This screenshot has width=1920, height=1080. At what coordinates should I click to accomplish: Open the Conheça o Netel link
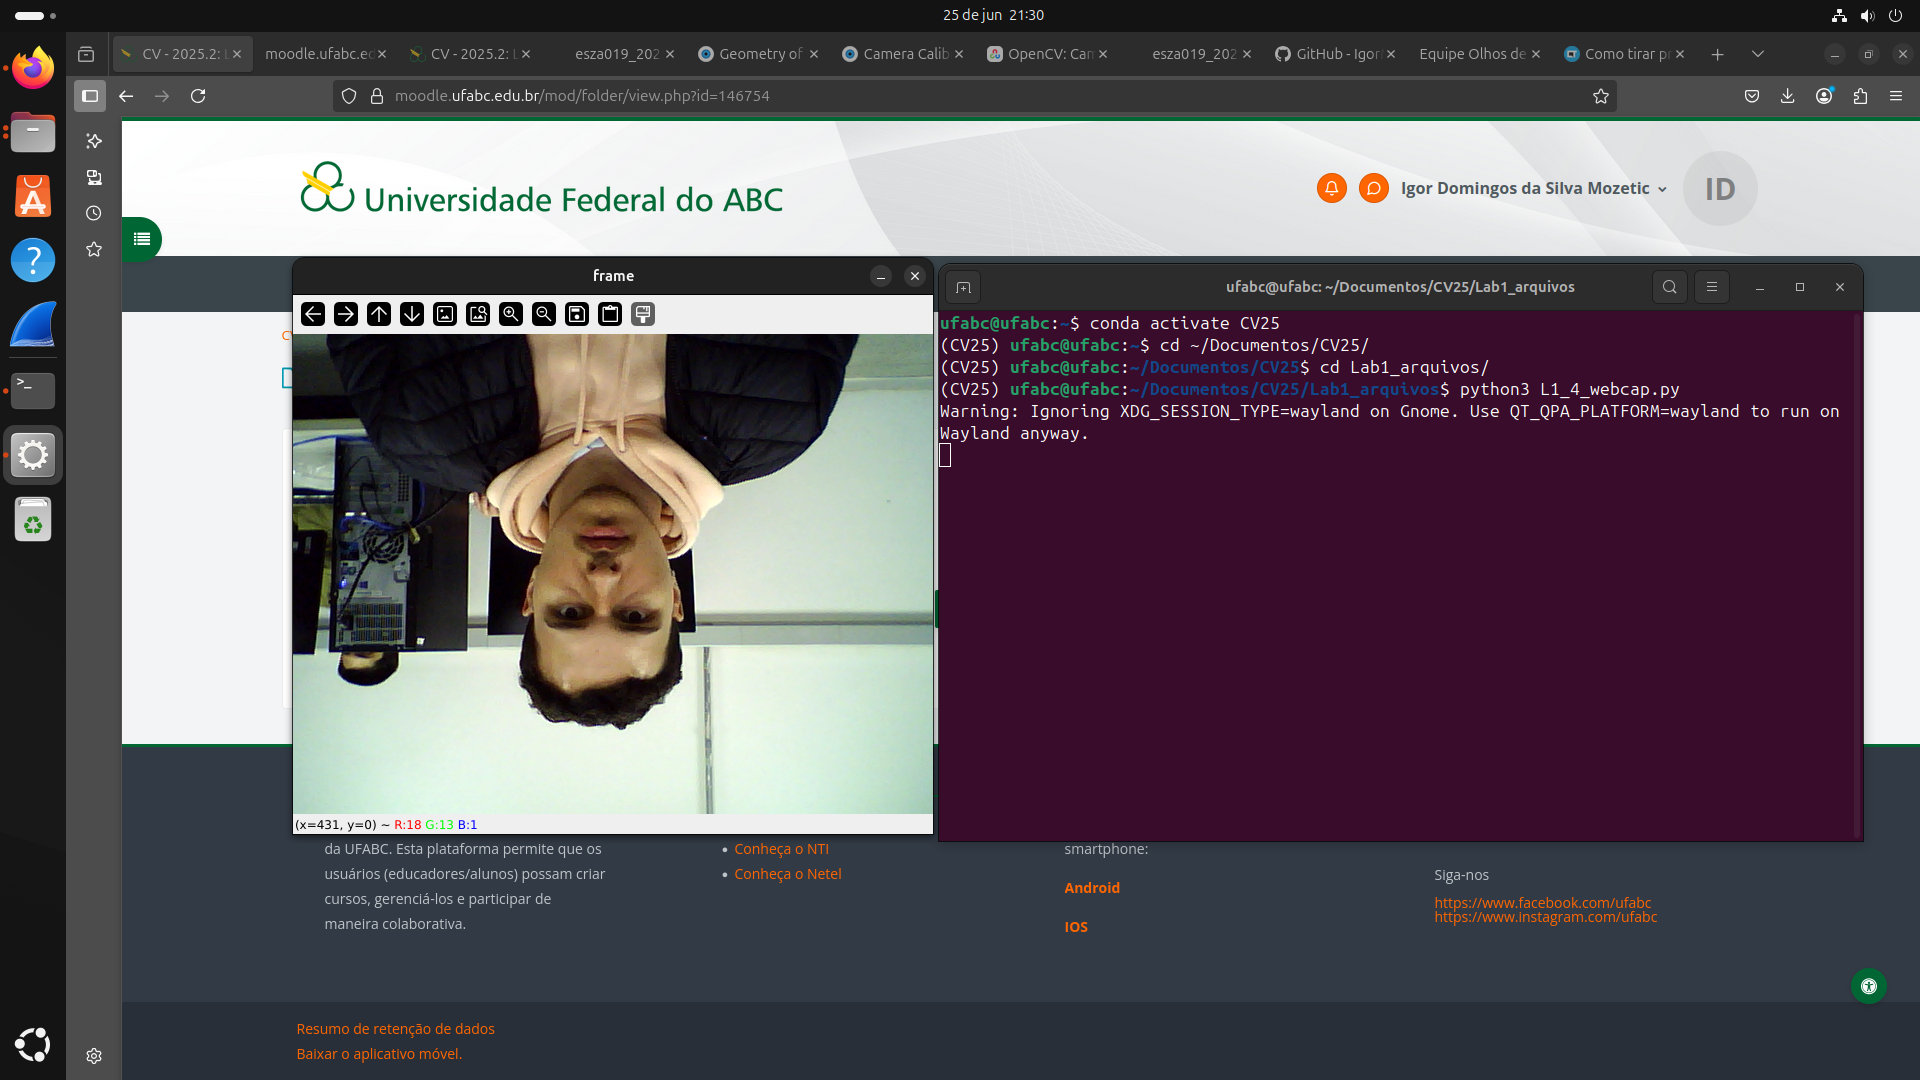coord(788,874)
